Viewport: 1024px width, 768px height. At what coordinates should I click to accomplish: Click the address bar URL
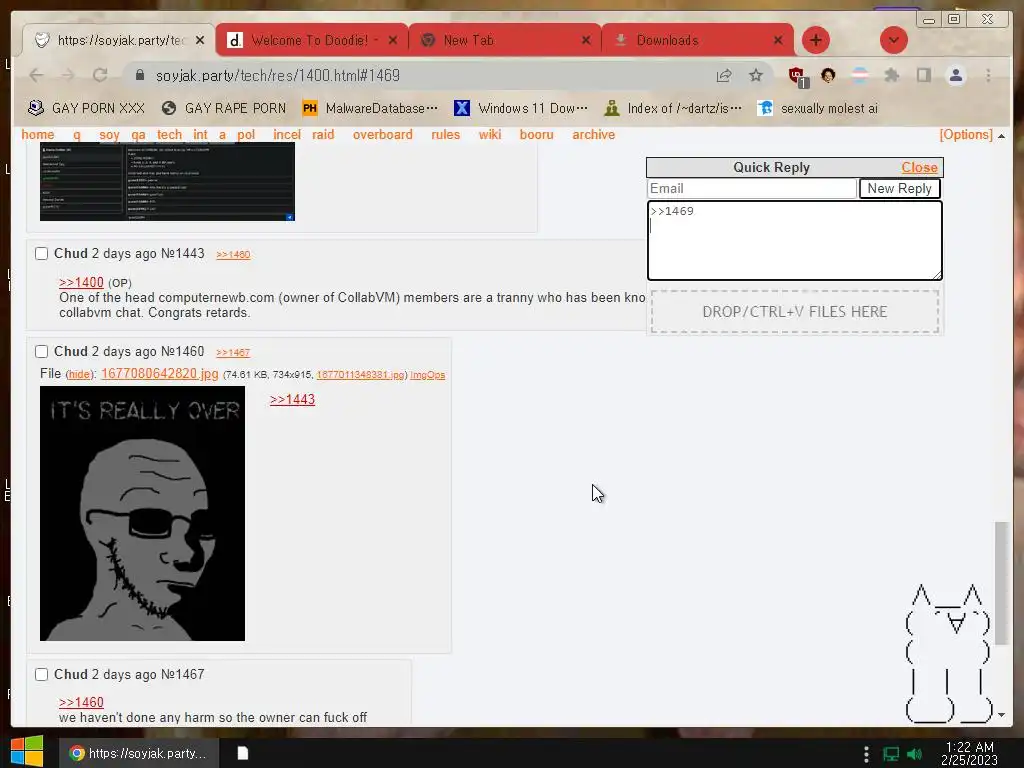(x=278, y=76)
